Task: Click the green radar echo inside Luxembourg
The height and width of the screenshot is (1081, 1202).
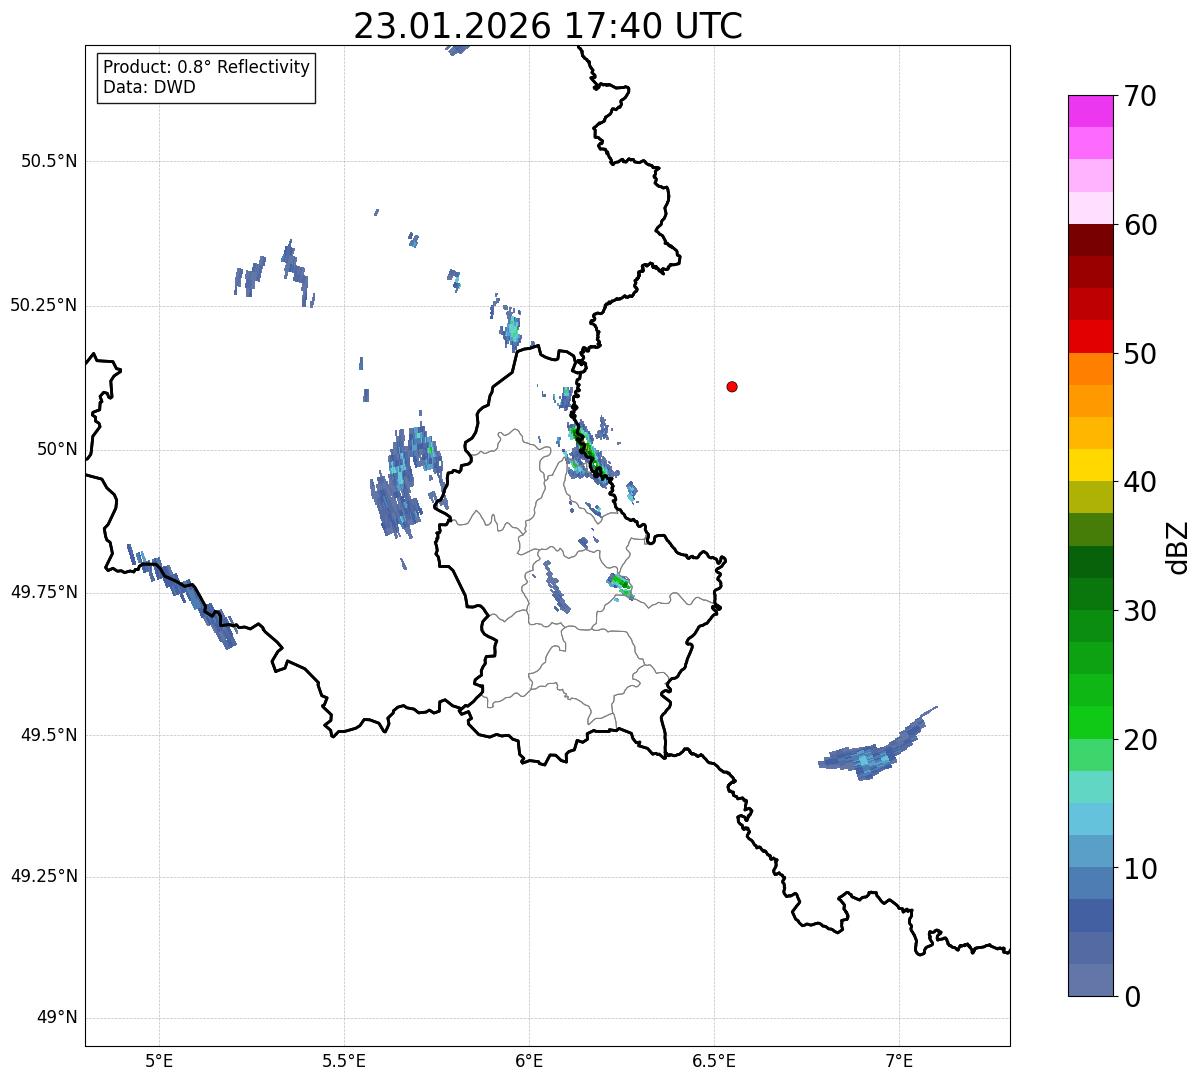Action: [620, 585]
